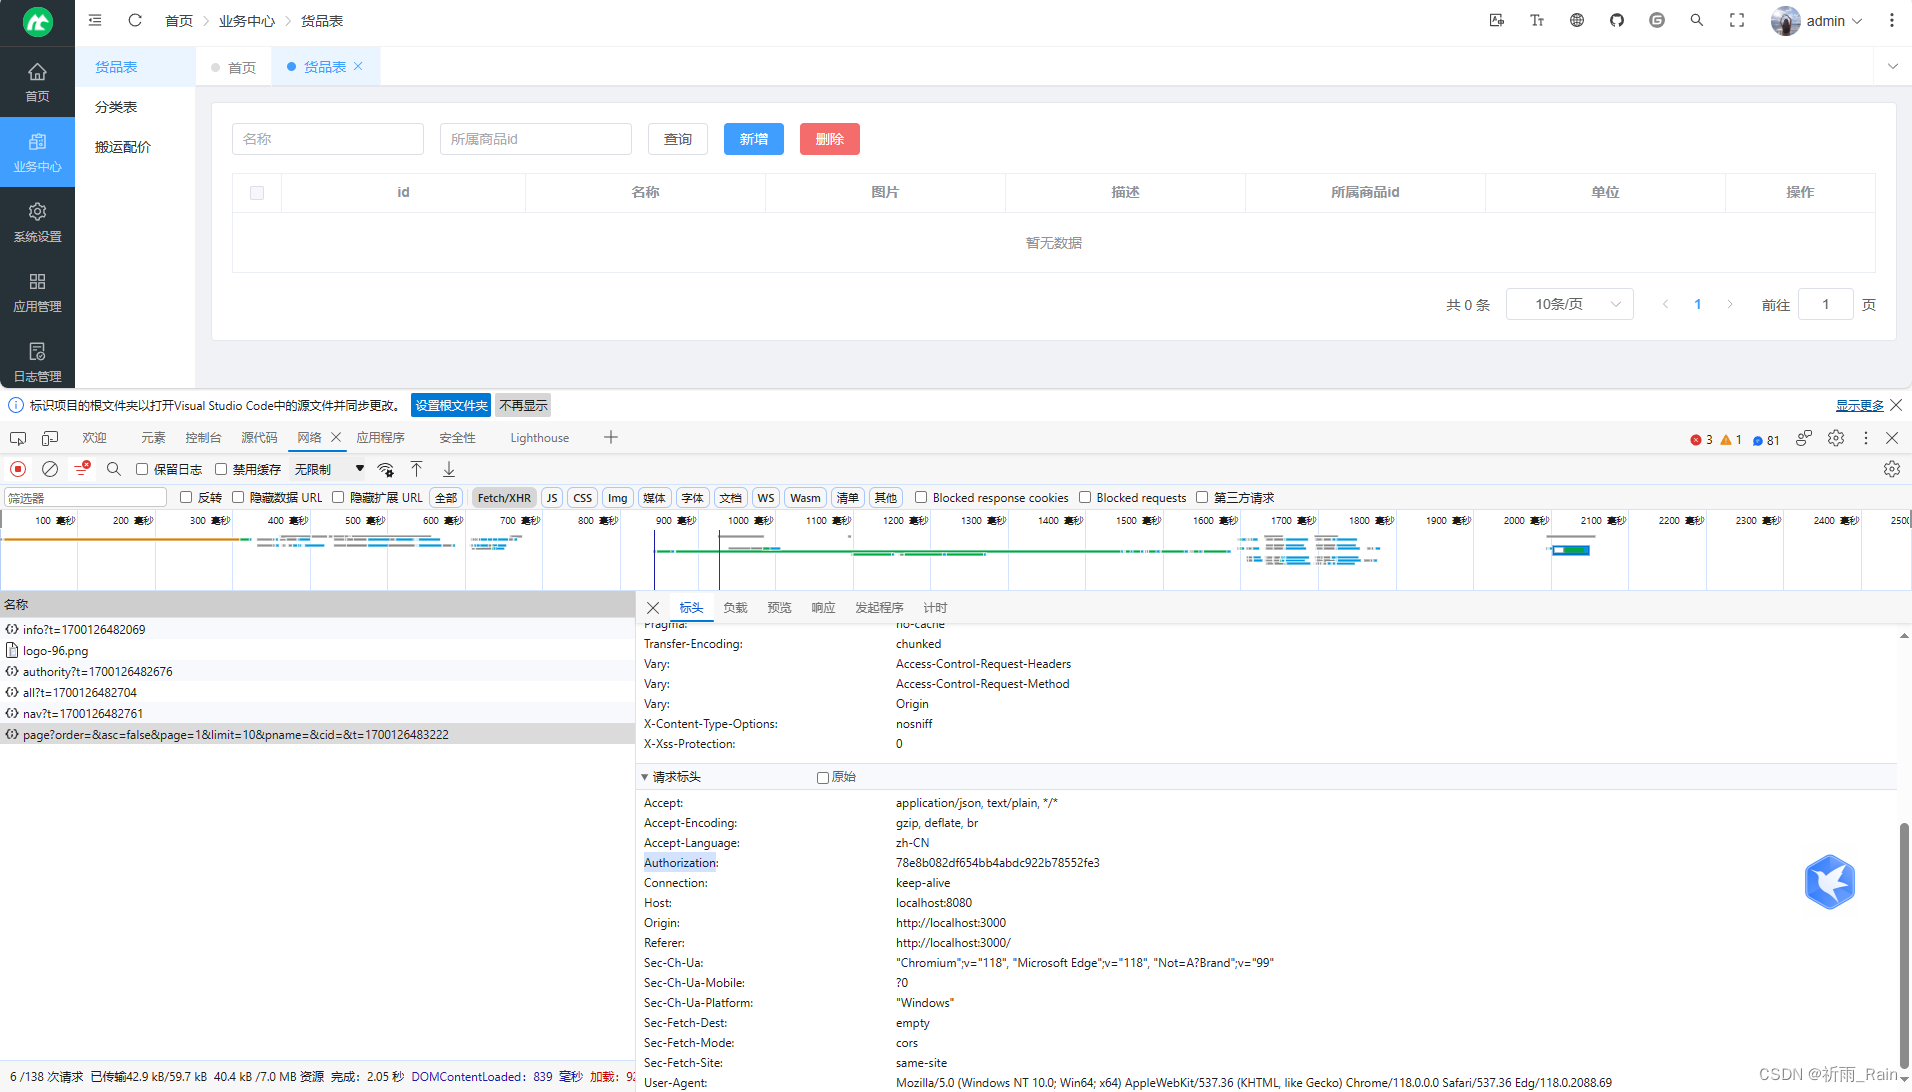Open network conditions wifi icon
Screen dimensions: 1912x1092
tap(385, 469)
